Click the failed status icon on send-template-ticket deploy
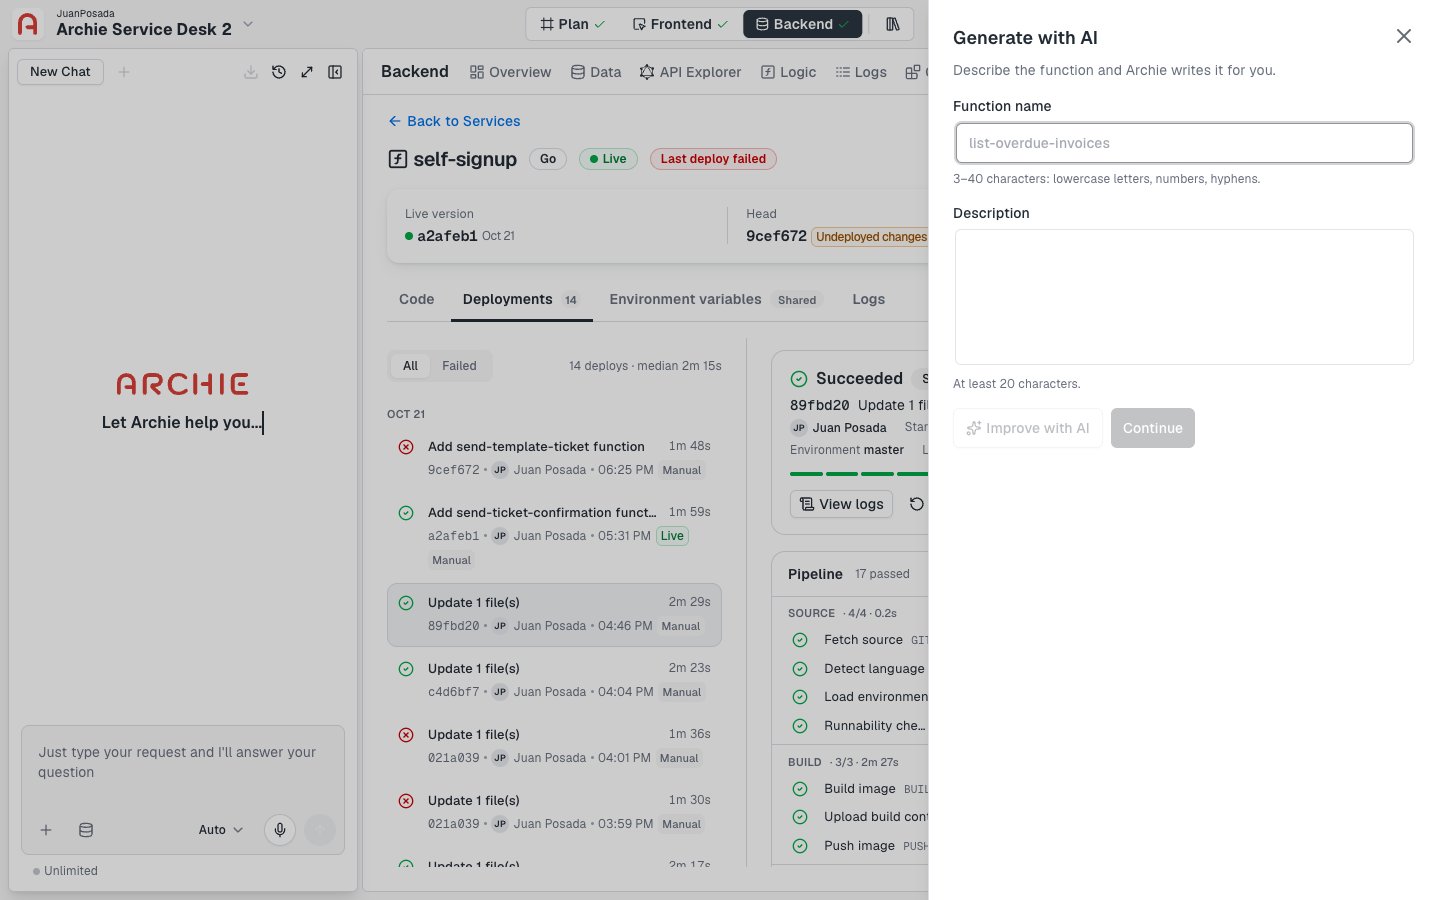Screen dimensions: 1440x900 pos(406,447)
